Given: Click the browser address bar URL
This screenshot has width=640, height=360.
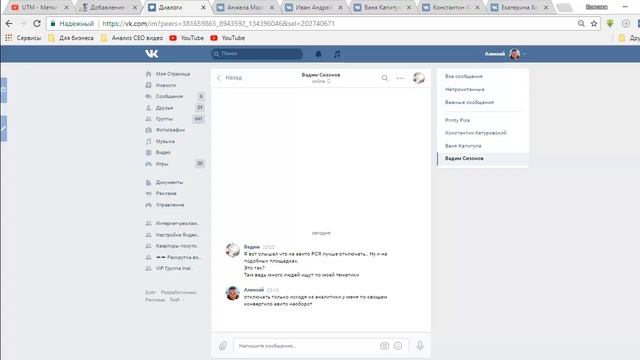Looking at the screenshot, I should point(218,24).
